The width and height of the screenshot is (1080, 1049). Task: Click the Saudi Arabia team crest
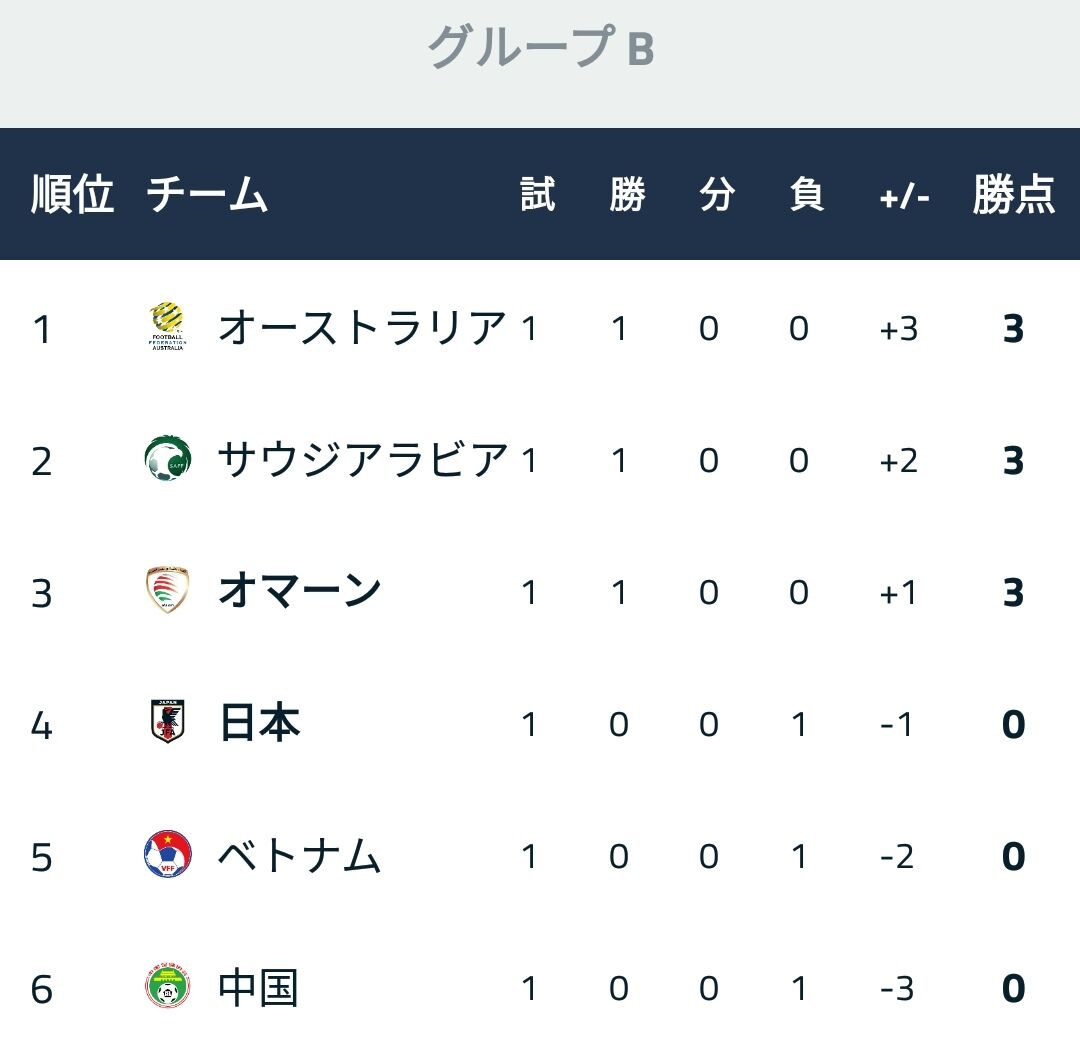167,459
